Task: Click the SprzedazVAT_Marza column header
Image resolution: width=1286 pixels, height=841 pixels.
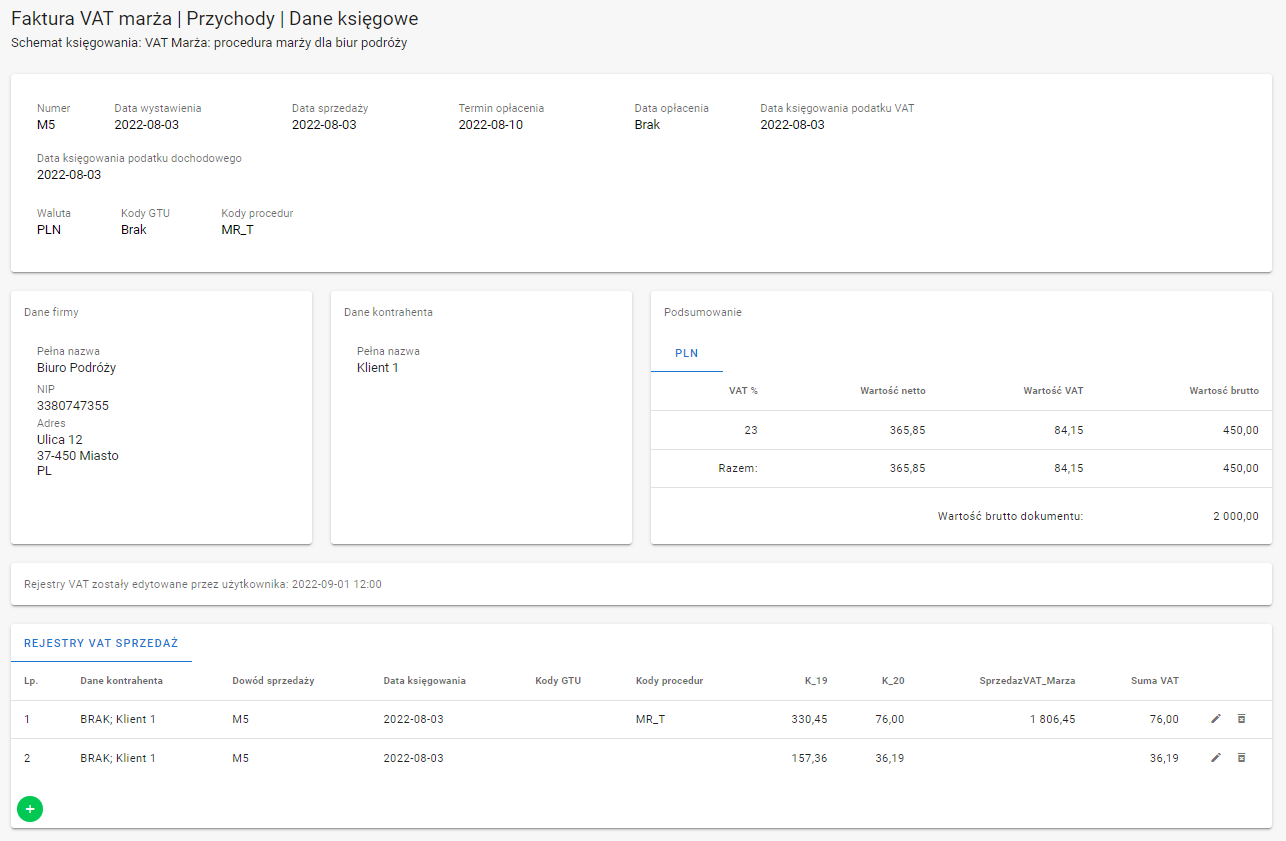Action: tap(1027, 681)
